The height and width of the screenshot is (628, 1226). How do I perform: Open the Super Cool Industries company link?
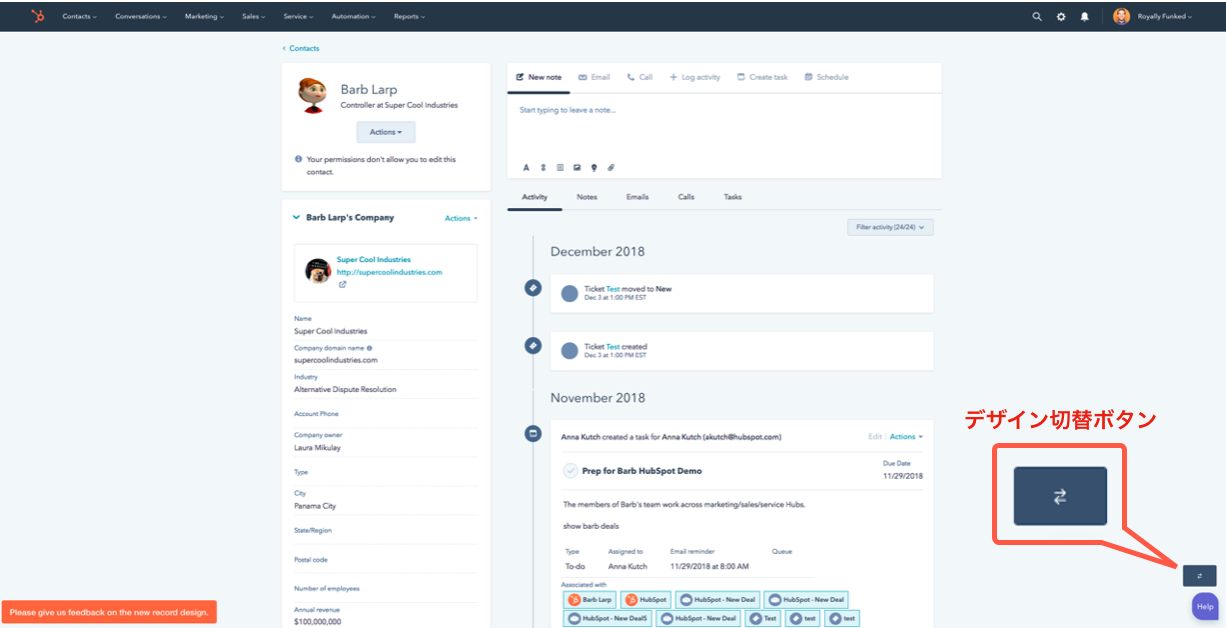tap(373, 260)
